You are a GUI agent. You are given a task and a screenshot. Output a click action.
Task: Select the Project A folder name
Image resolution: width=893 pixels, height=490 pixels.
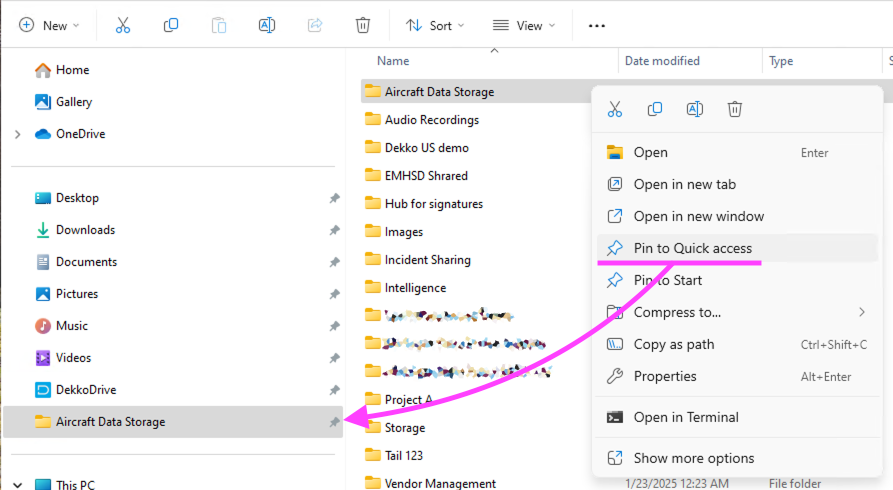(408, 399)
